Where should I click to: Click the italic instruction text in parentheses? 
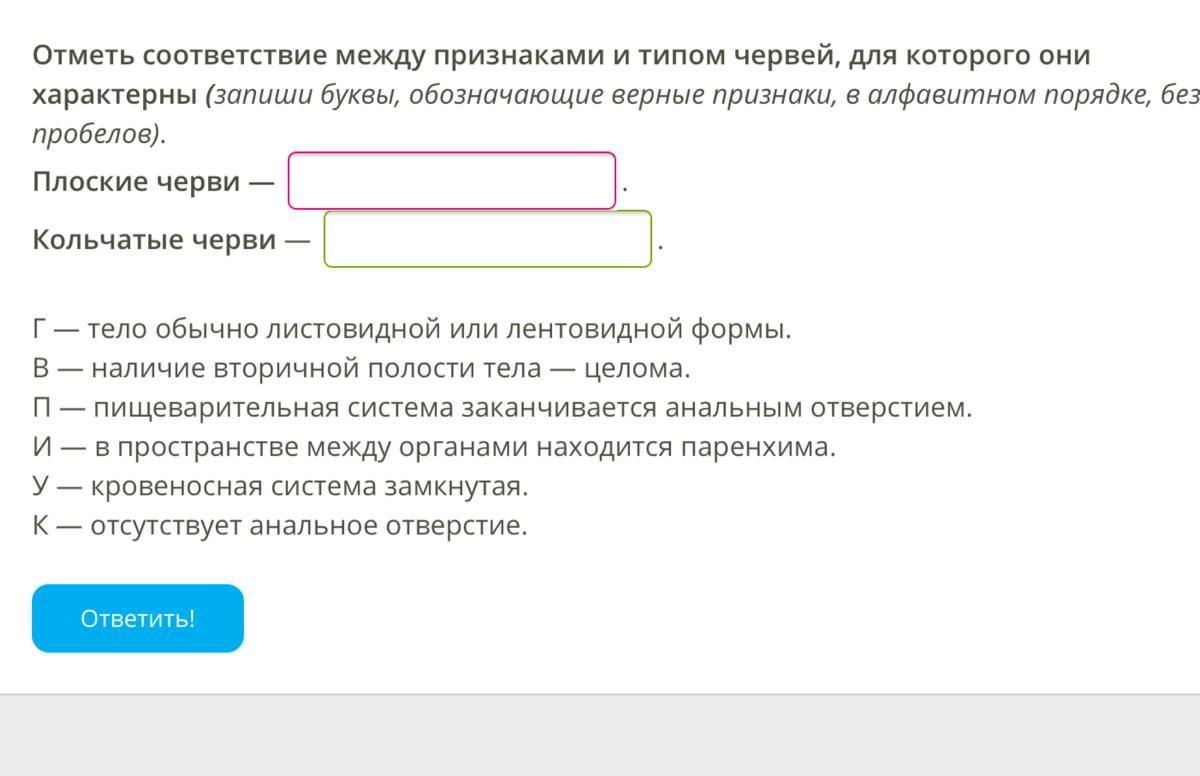(700, 96)
